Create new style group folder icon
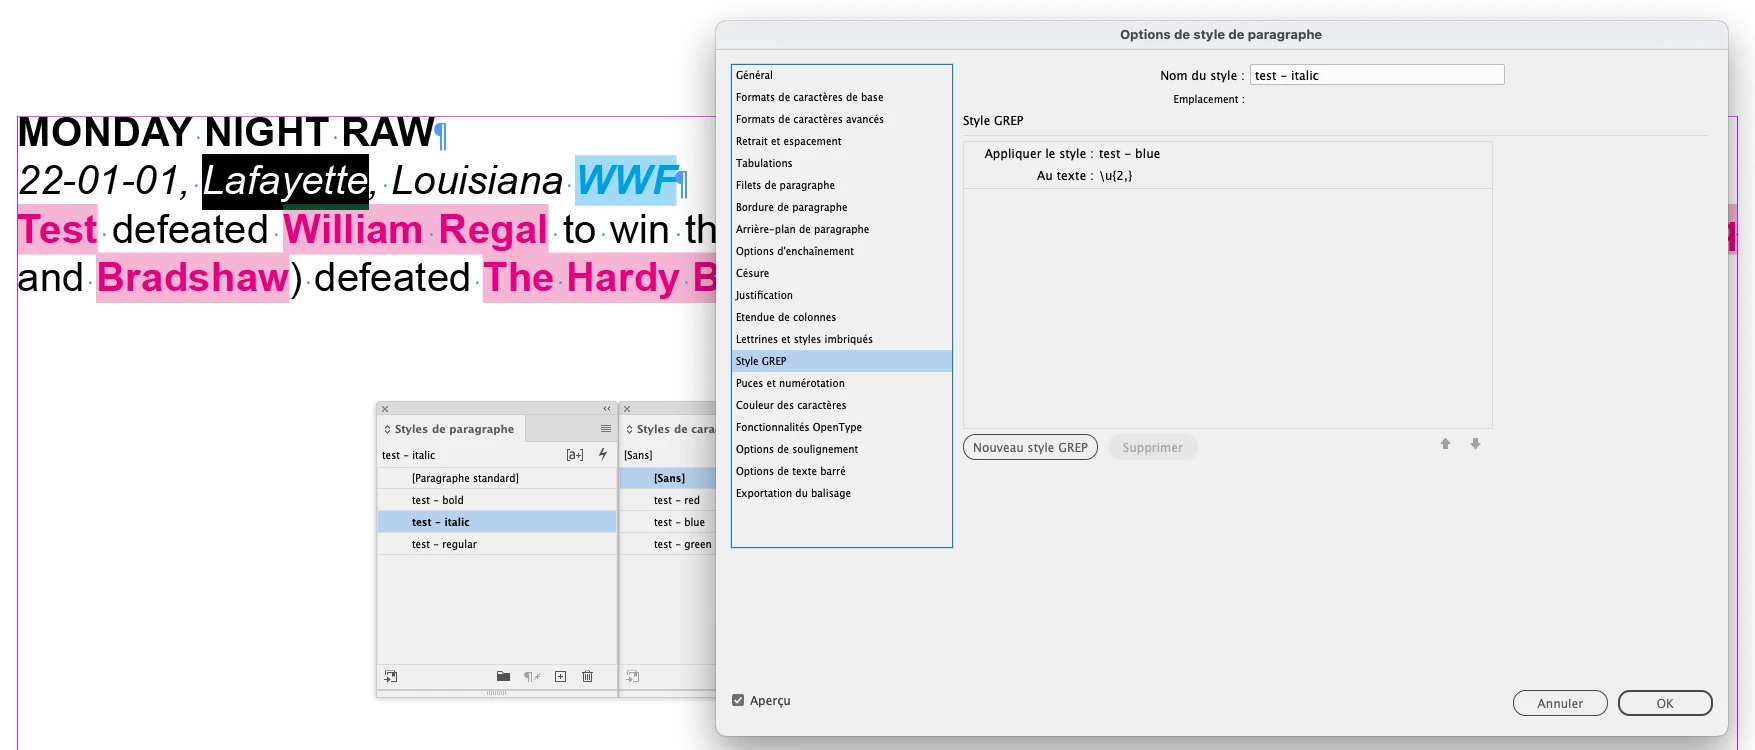The image size is (1755, 750). pos(504,677)
